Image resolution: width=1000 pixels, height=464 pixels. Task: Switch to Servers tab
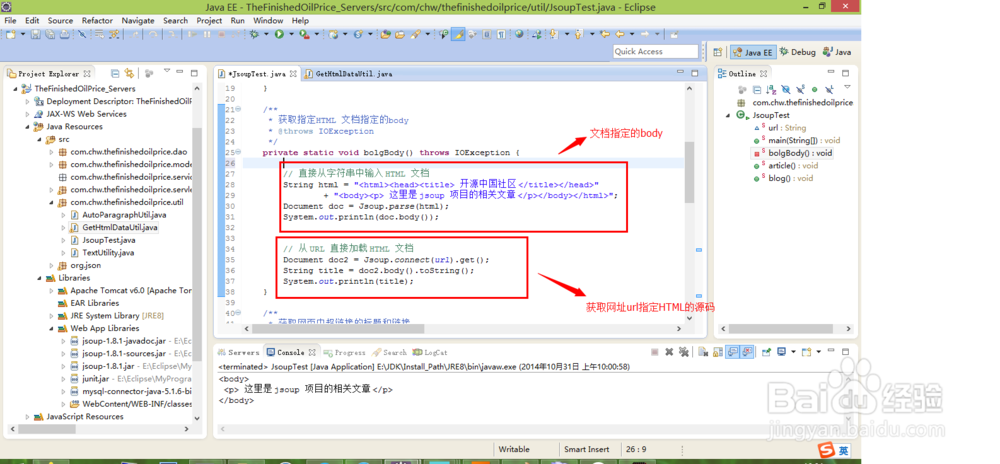tap(239, 352)
